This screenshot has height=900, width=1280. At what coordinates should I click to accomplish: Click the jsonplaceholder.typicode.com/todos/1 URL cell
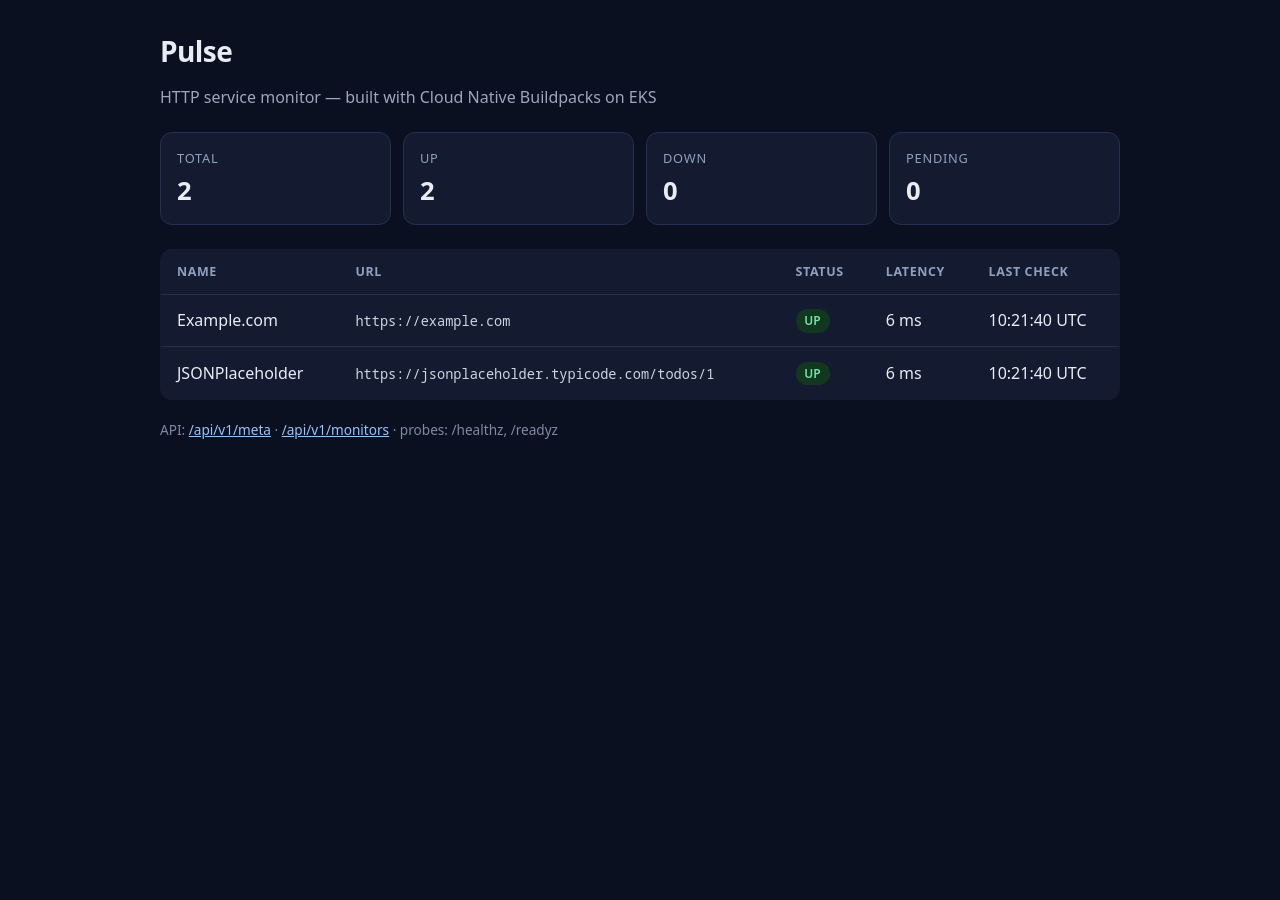tap(535, 374)
